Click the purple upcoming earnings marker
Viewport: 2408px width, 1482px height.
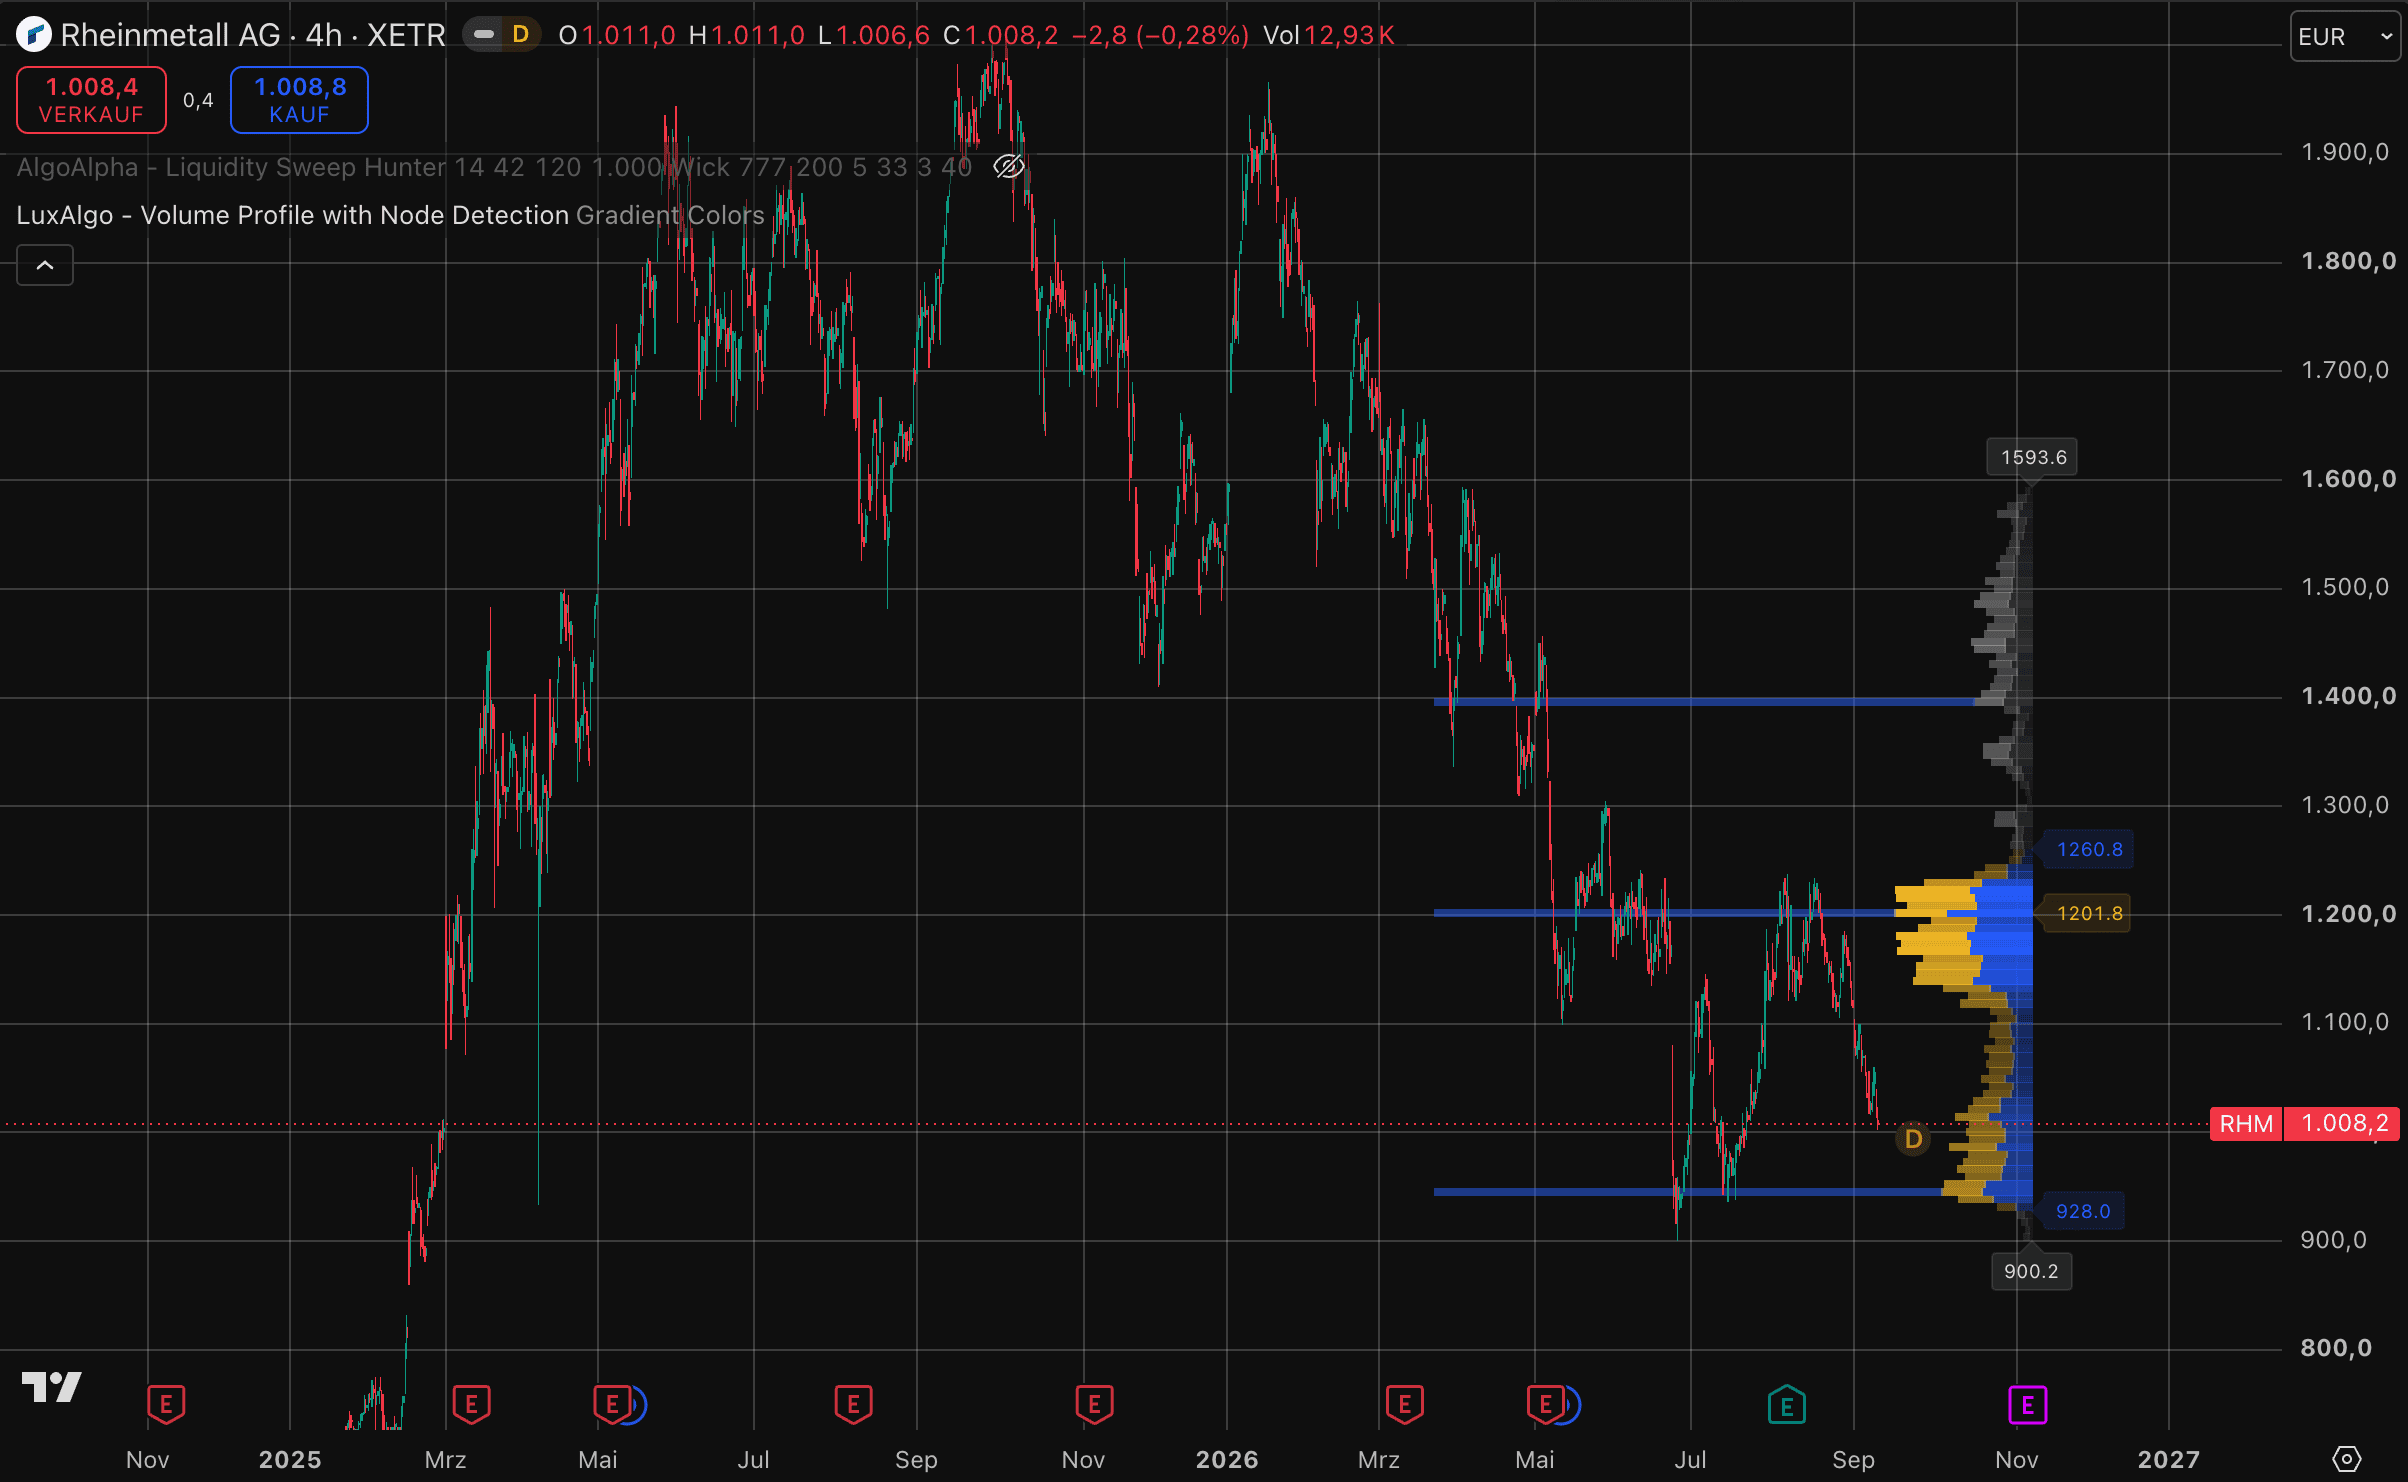(x=2027, y=1405)
